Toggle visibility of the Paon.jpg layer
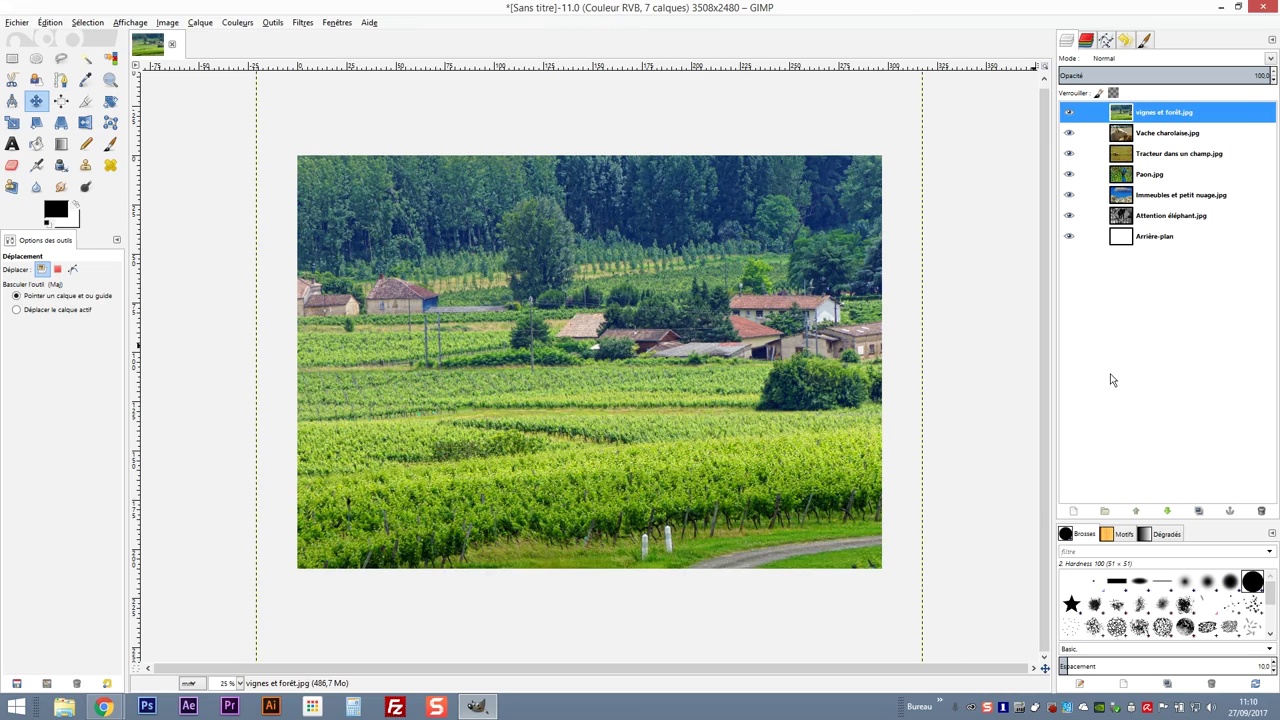This screenshot has height=720, width=1280. point(1069,175)
